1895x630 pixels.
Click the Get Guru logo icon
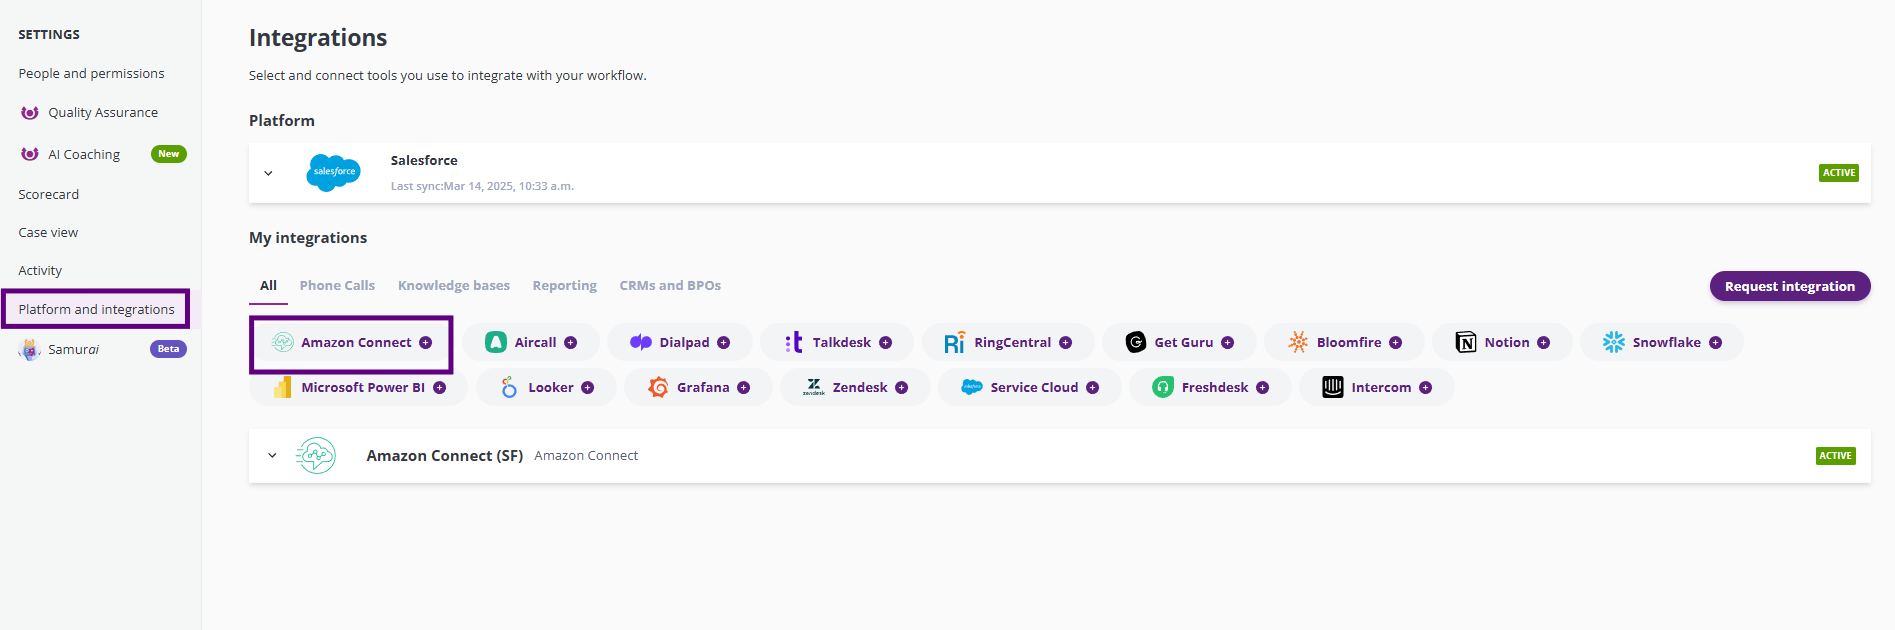(x=1136, y=343)
